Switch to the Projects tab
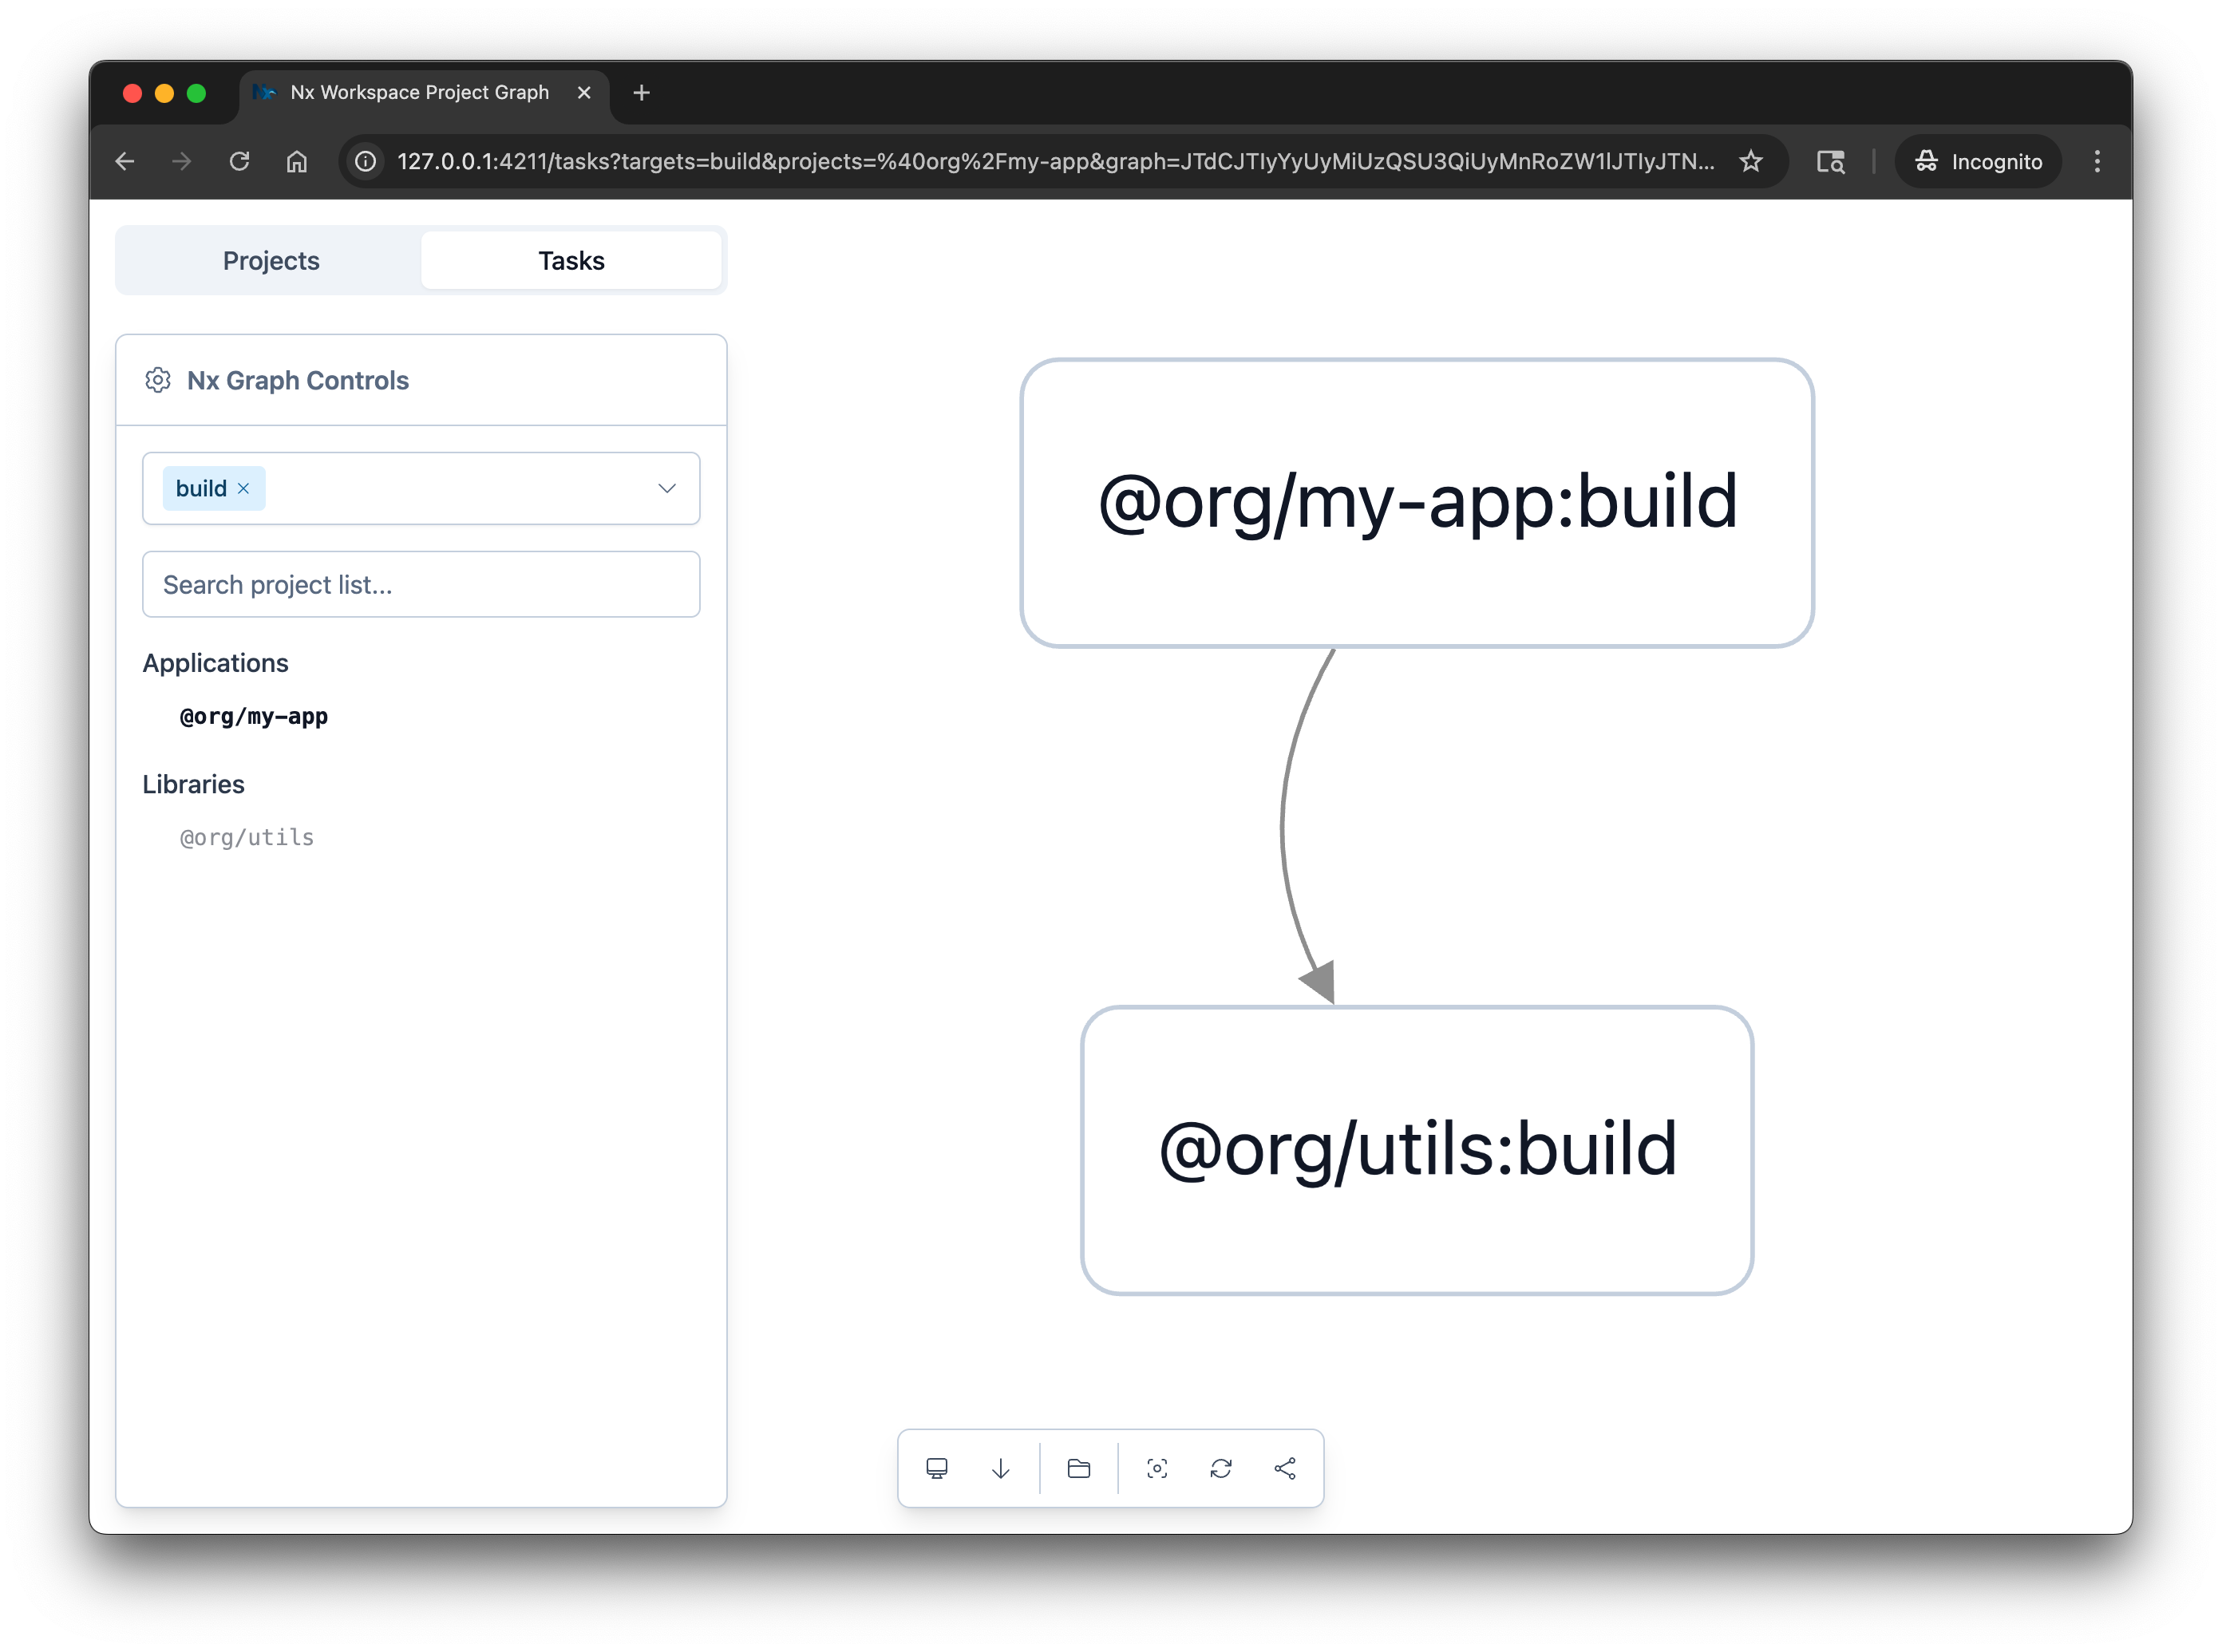 tap(271, 260)
